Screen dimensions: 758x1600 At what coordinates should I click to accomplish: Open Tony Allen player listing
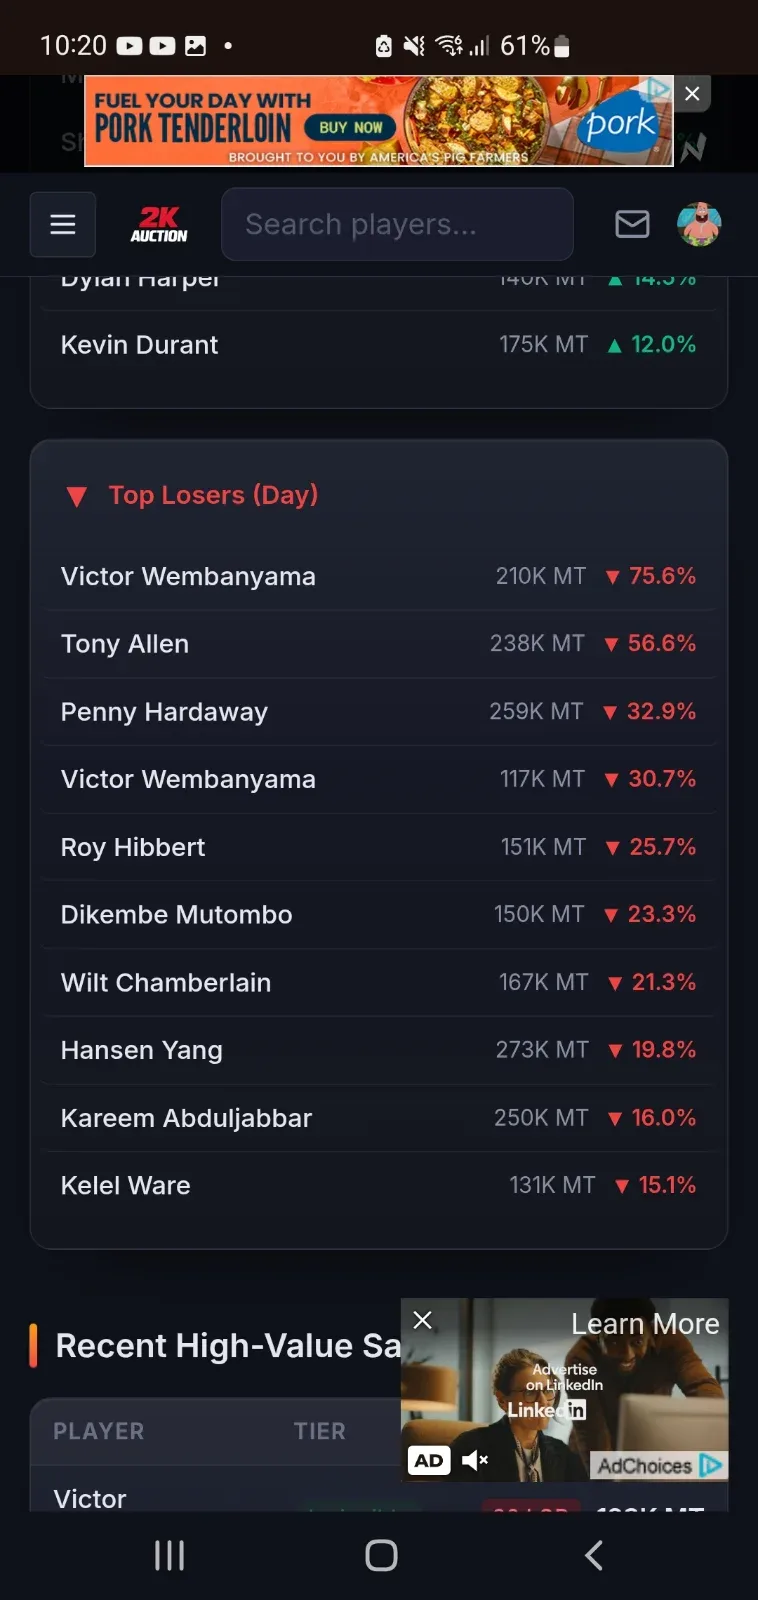click(x=379, y=644)
